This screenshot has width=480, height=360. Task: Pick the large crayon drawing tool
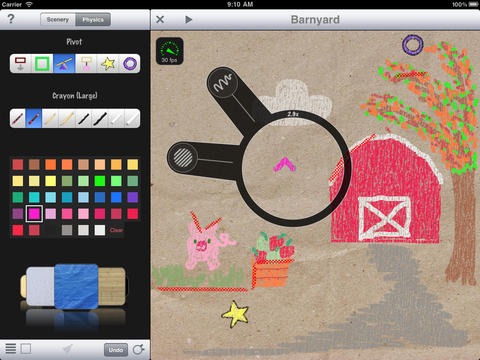[34, 118]
